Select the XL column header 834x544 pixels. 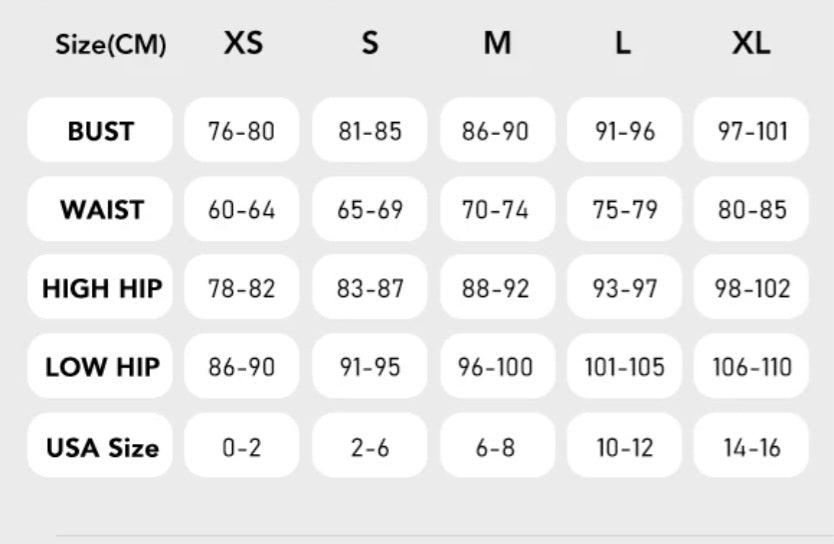coord(751,44)
